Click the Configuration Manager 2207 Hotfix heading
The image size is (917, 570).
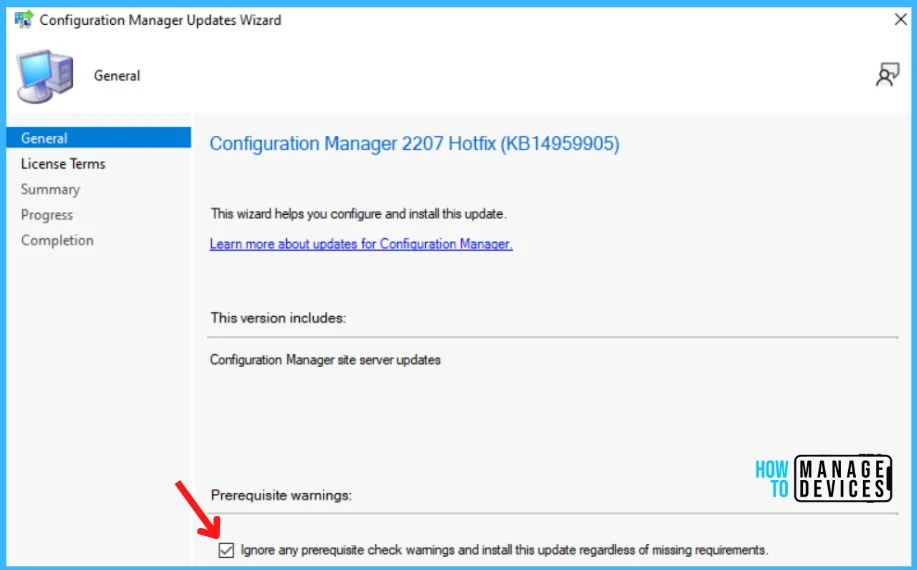tap(414, 144)
